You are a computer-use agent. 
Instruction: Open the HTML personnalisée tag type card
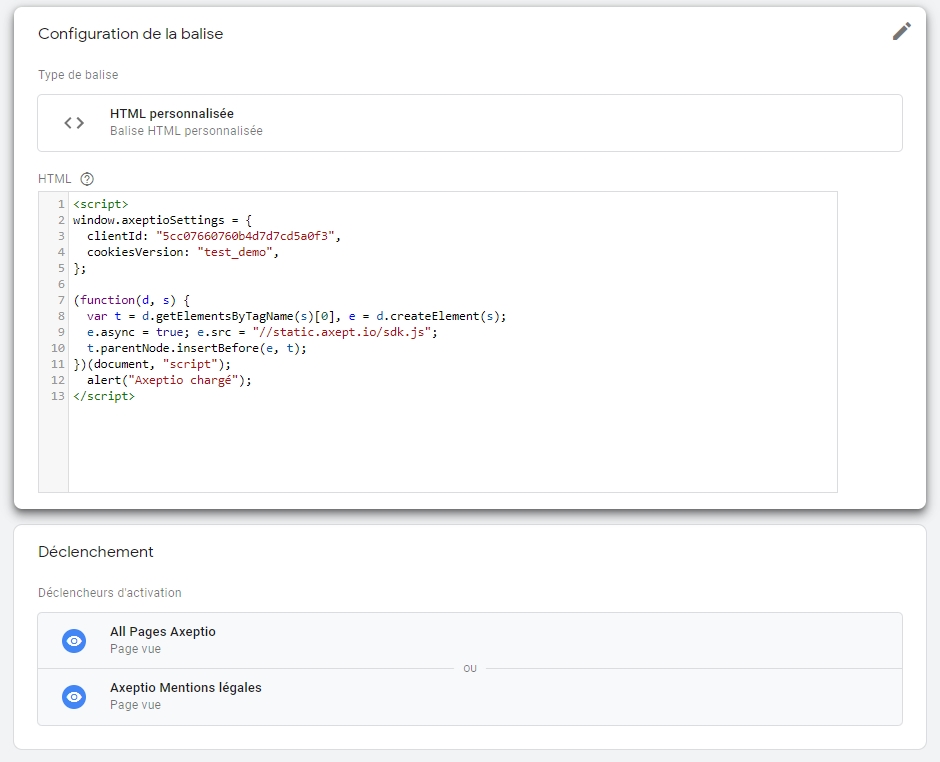pyautogui.click(x=470, y=123)
